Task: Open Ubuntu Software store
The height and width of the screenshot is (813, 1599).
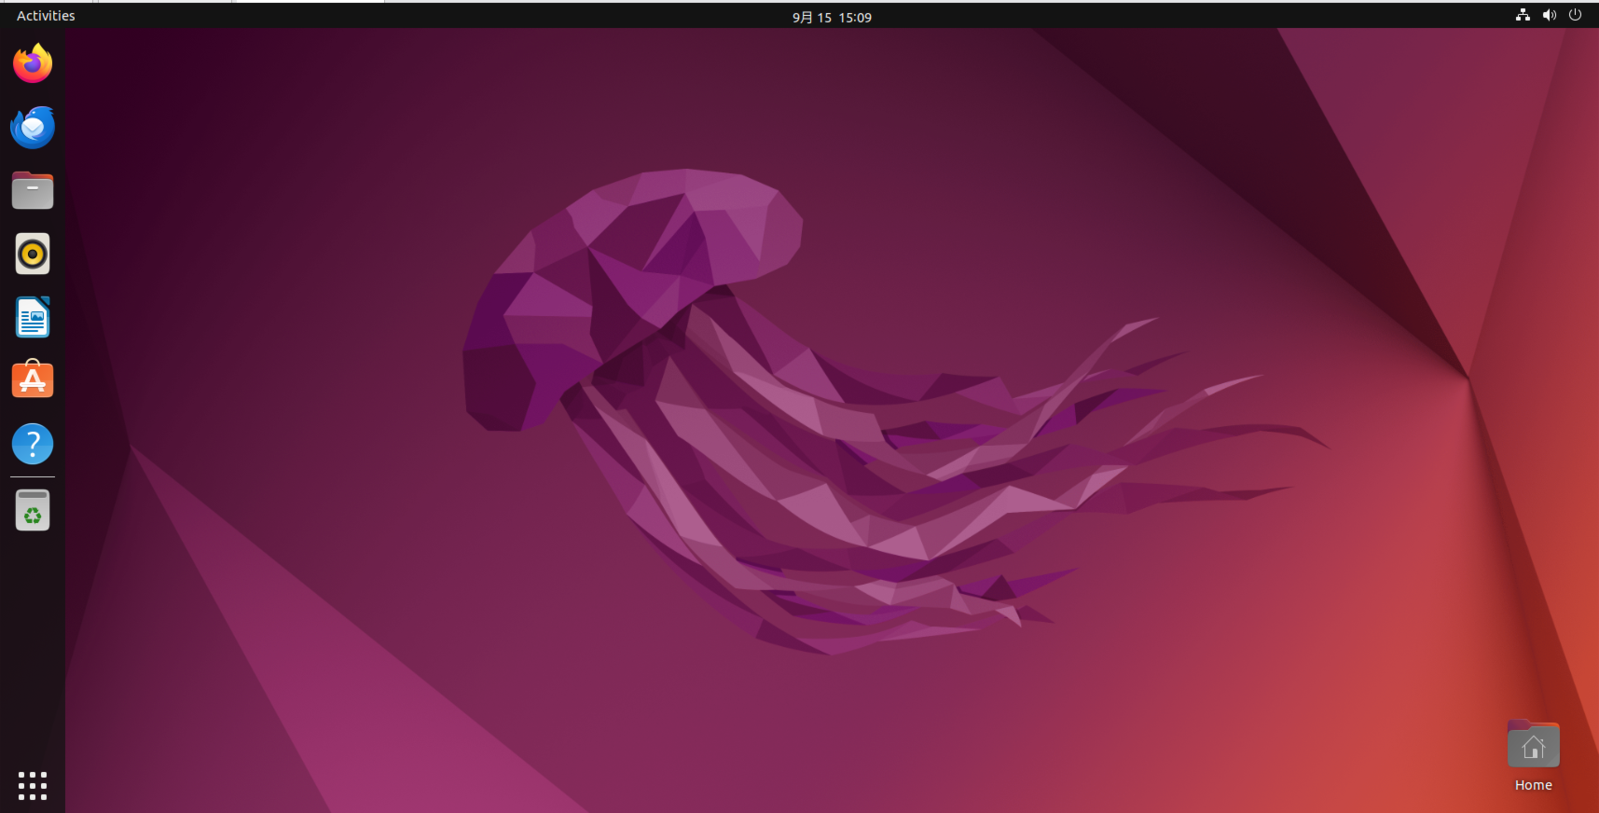Action: pyautogui.click(x=32, y=380)
